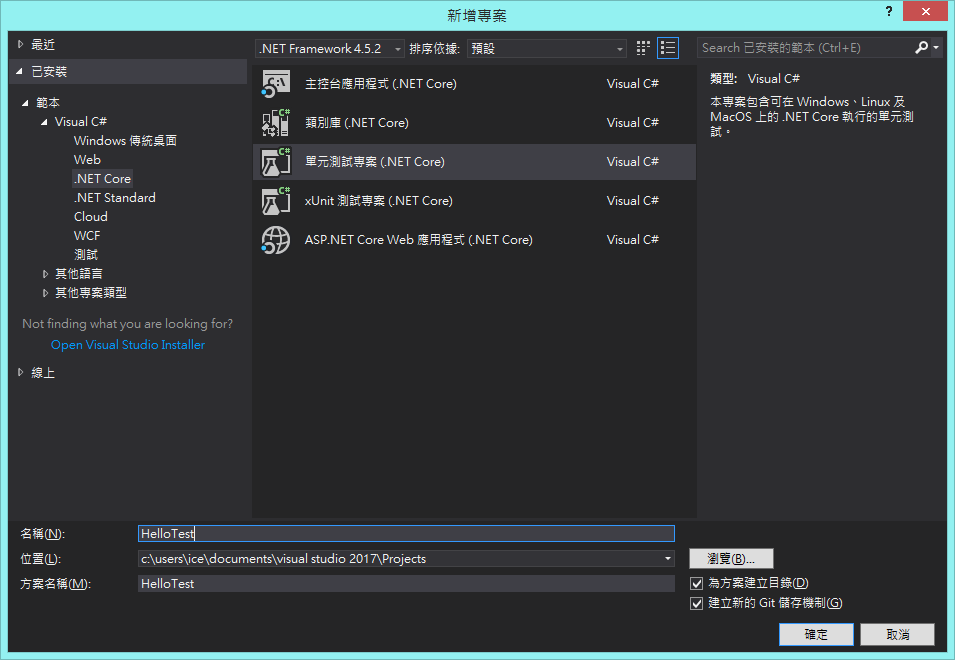Screen dimensions: 955x660
Task: Select Windows 傳統桌面 category
Action: pos(125,141)
